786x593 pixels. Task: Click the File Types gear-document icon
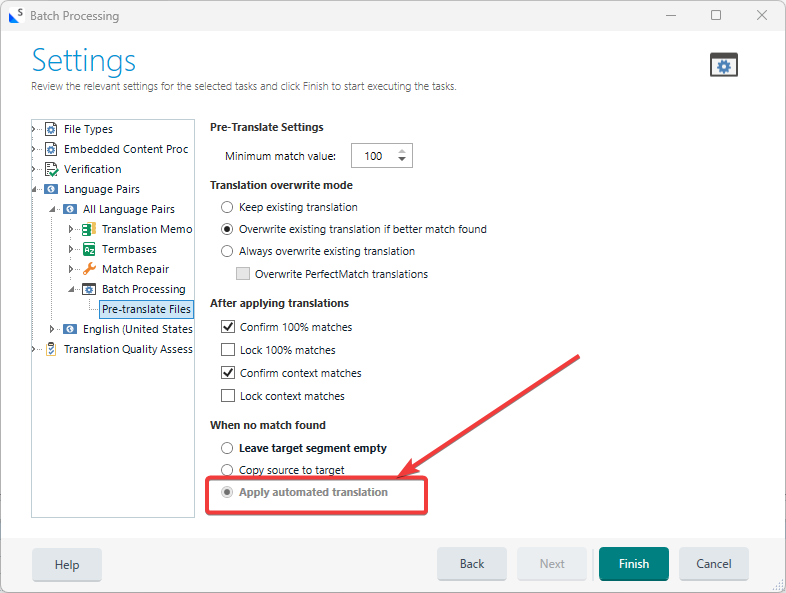[x=51, y=129]
